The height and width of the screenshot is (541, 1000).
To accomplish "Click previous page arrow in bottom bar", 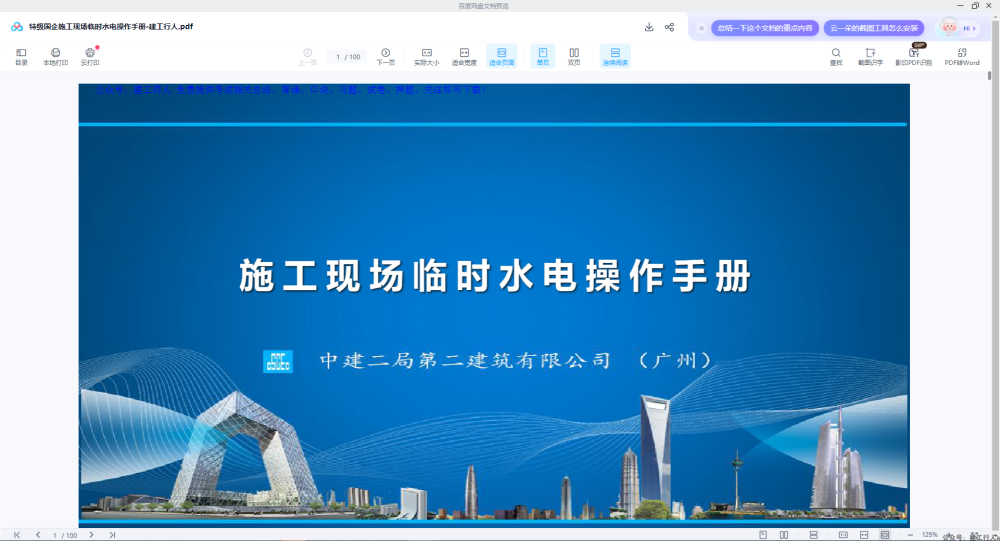I will 38,535.
